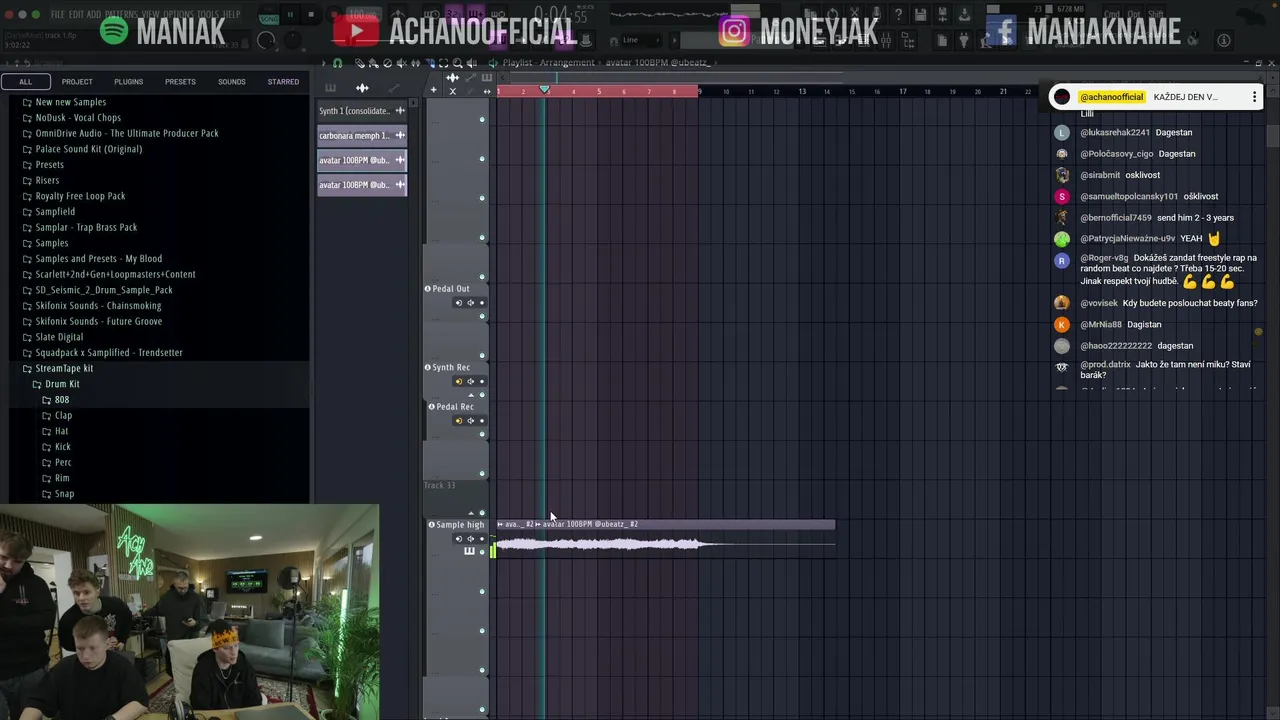
Task: Select the Draw pencil tool in playlist toolbar
Action: coord(359,63)
